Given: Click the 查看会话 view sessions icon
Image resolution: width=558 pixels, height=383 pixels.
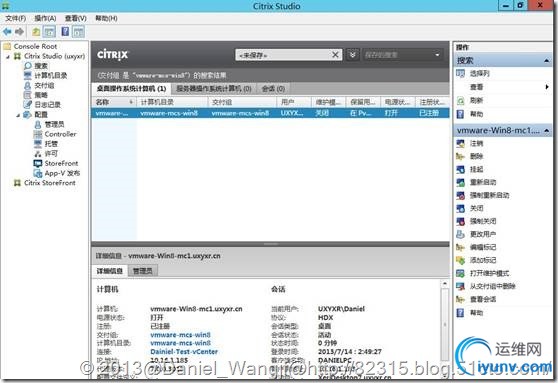Looking at the screenshot, I should (460, 299).
